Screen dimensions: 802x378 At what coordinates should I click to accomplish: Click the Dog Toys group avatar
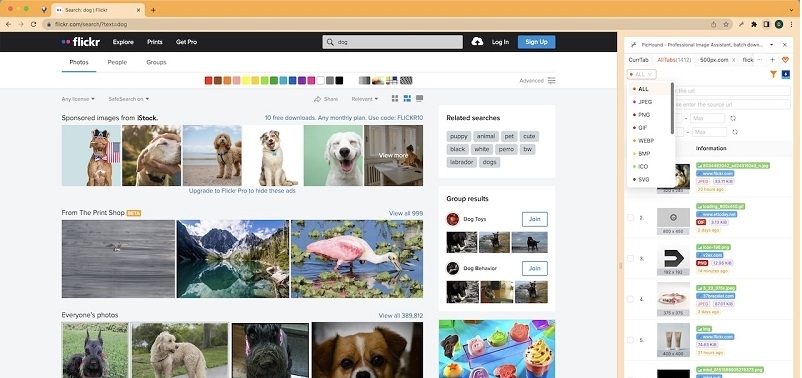(453, 219)
